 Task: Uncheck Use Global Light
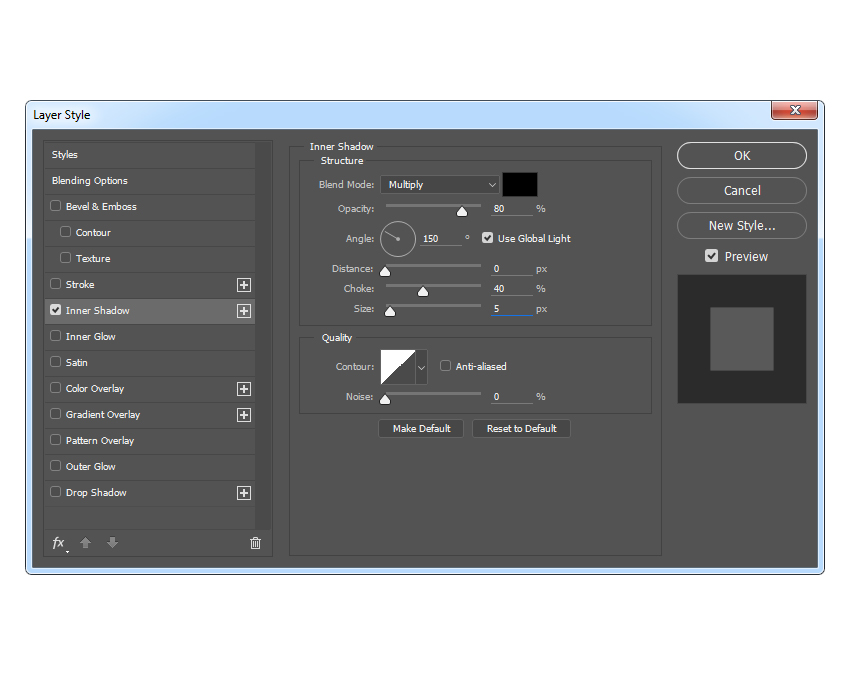click(x=488, y=239)
